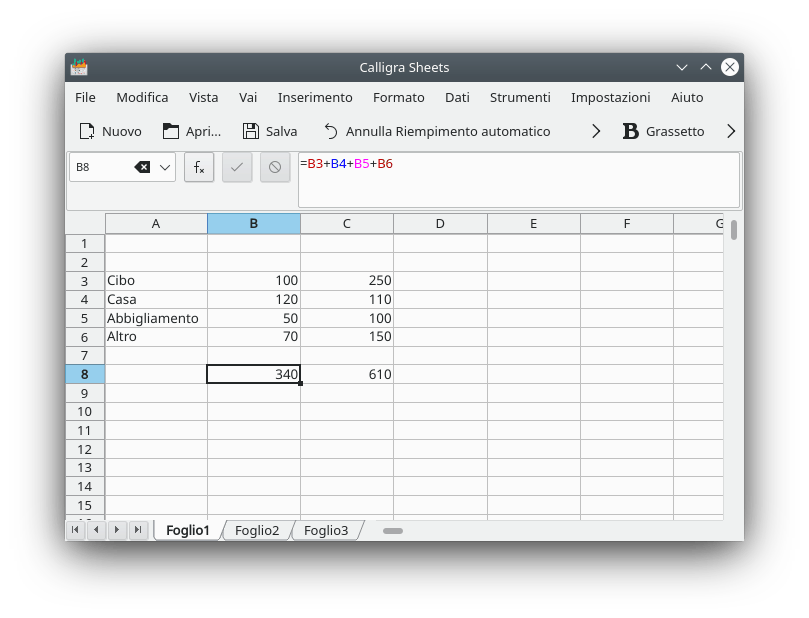The image size is (809, 618).
Task: Click the Nuovo new document icon
Action: click(87, 131)
